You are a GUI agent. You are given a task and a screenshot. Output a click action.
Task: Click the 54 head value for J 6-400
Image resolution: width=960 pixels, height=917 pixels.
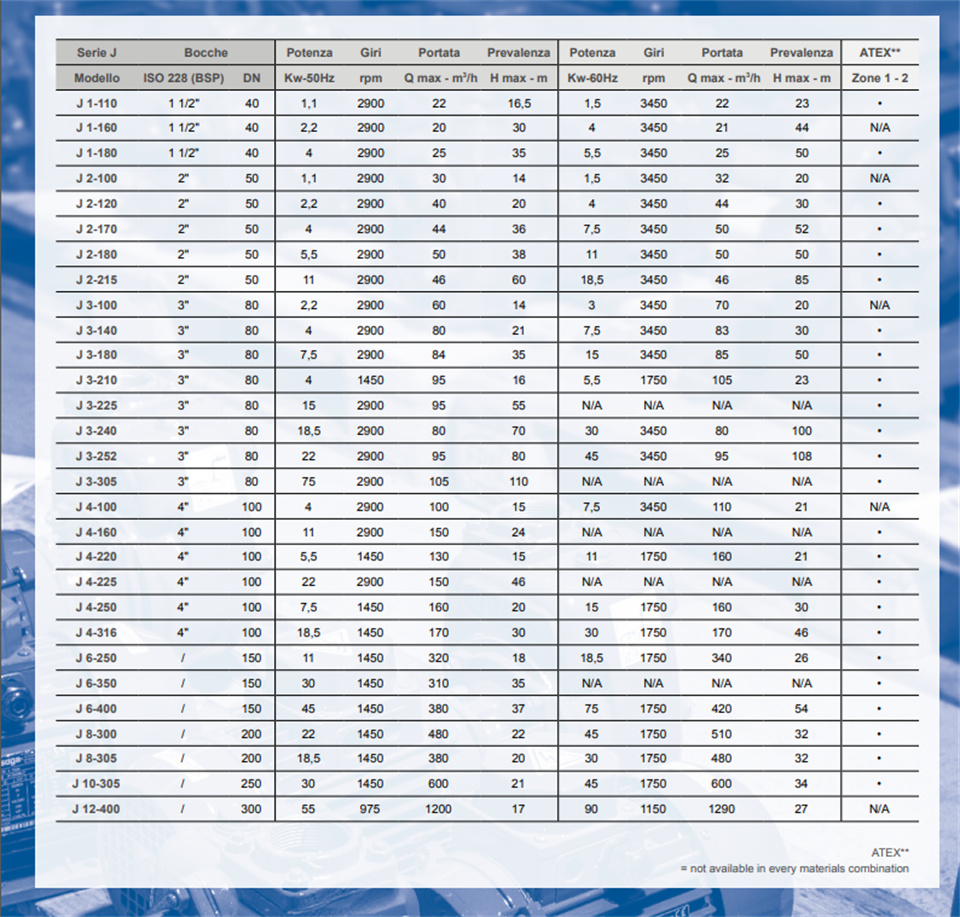(x=801, y=709)
